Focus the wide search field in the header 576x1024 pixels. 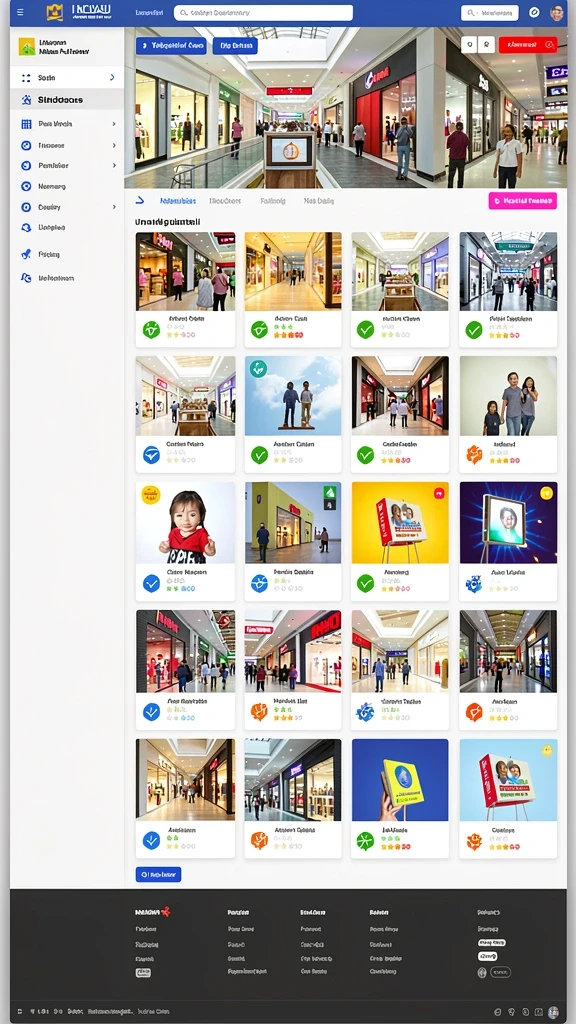(263, 12)
